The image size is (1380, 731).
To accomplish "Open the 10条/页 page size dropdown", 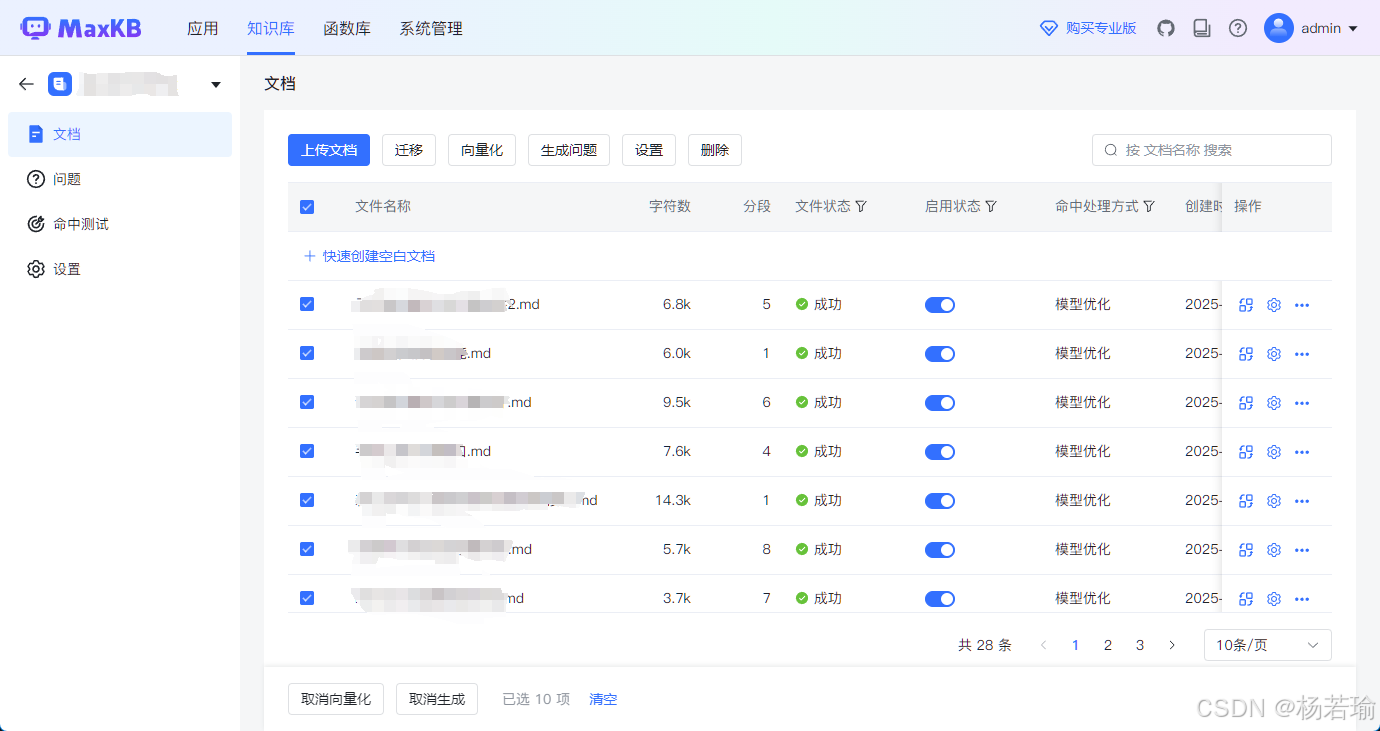I will [x=1267, y=645].
